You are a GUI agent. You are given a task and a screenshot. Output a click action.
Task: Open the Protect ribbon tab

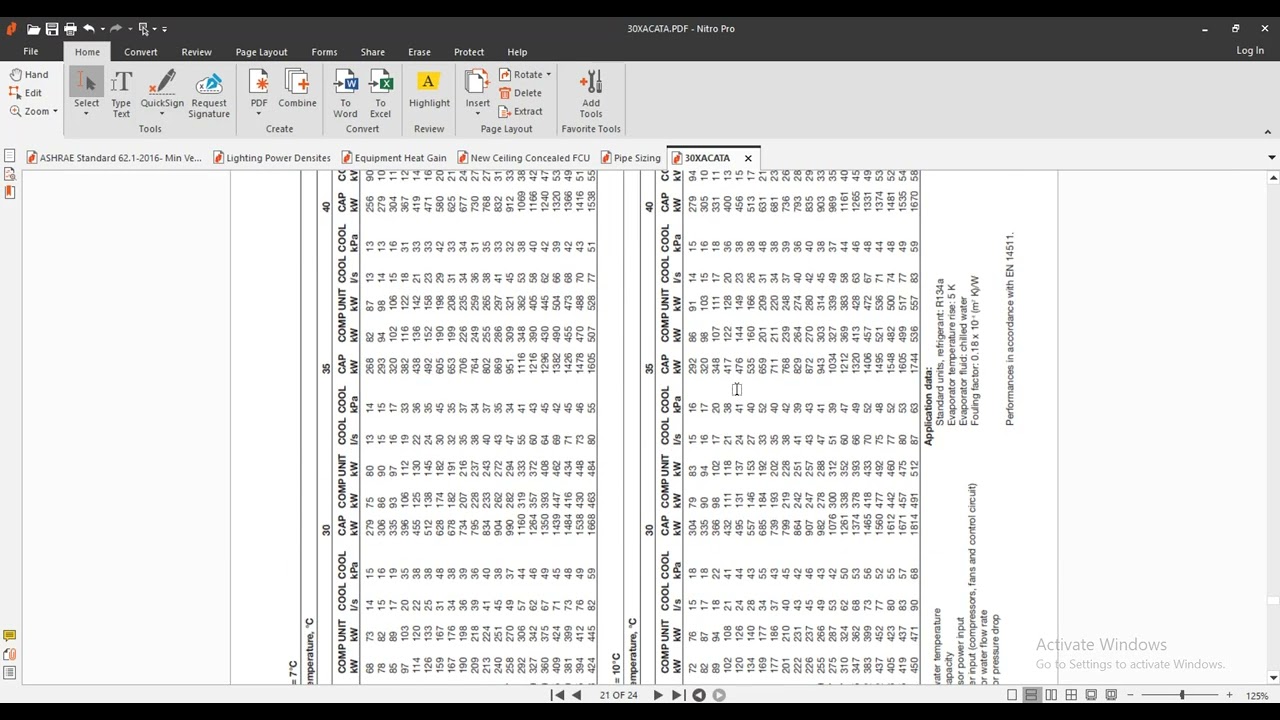(x=469, y=52)
